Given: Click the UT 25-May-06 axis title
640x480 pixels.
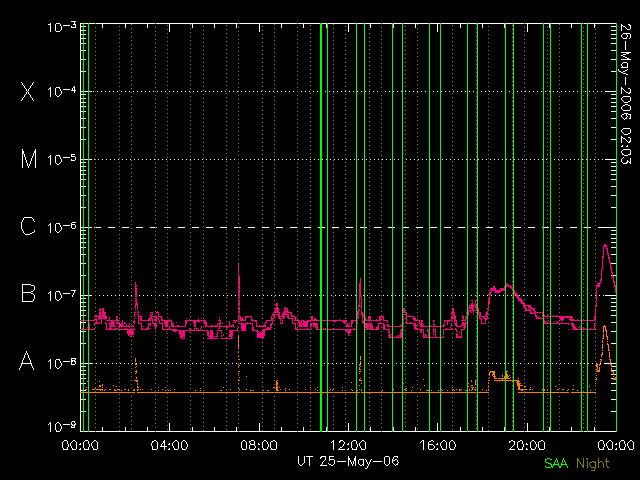Looking at the screenshot, I should tap(348, 461).
